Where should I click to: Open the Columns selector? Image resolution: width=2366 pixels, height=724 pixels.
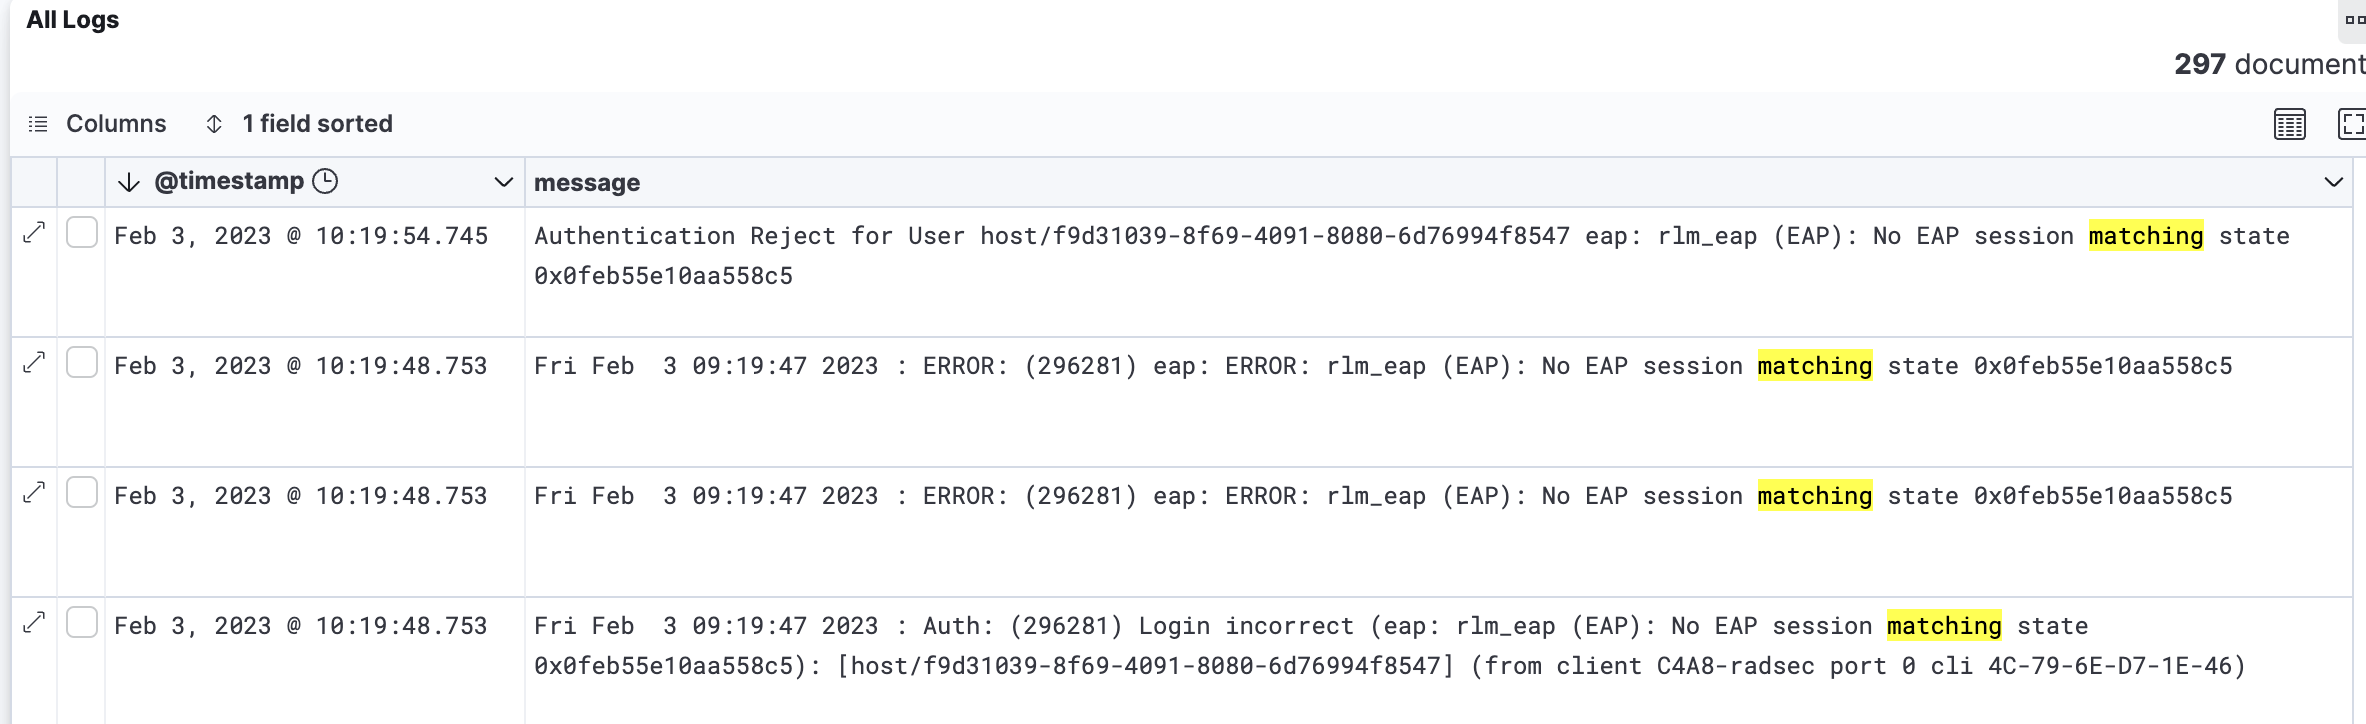tap(98, 124)
